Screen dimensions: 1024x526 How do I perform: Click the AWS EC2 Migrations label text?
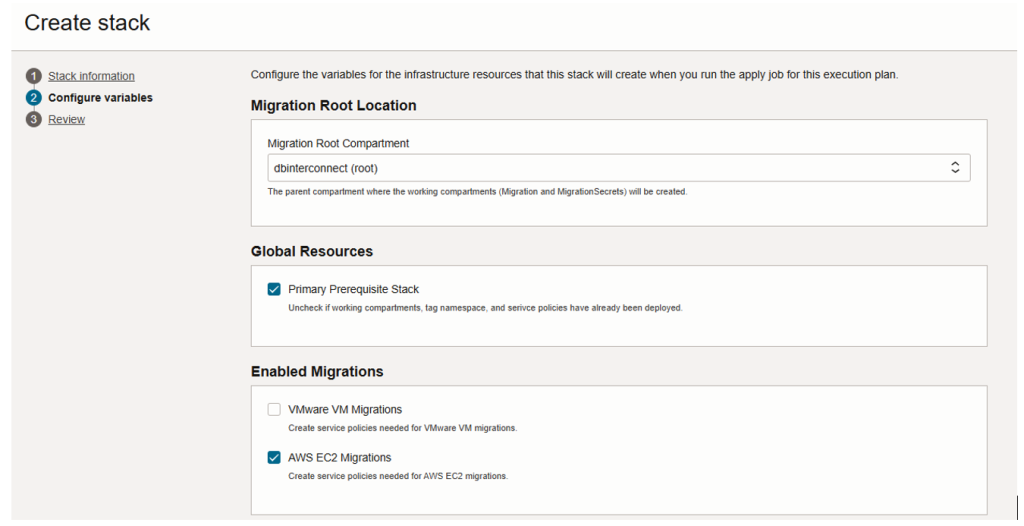339,458
